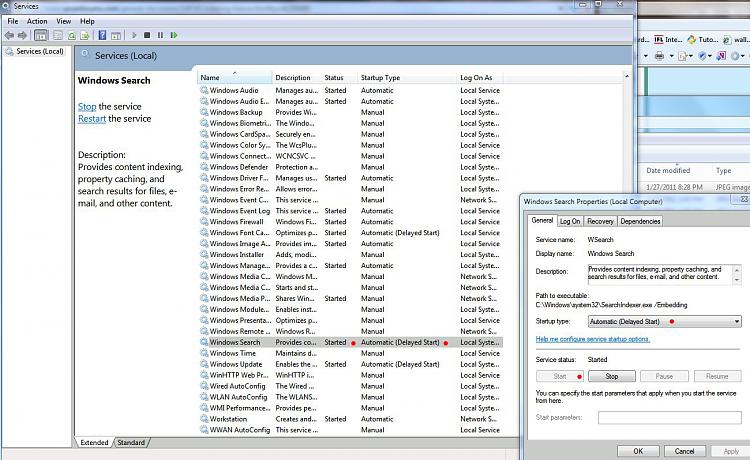Screen dimensions: 750x460
Task: Click the gear icon beside Windows Defender
Action: tap(204, 167)
